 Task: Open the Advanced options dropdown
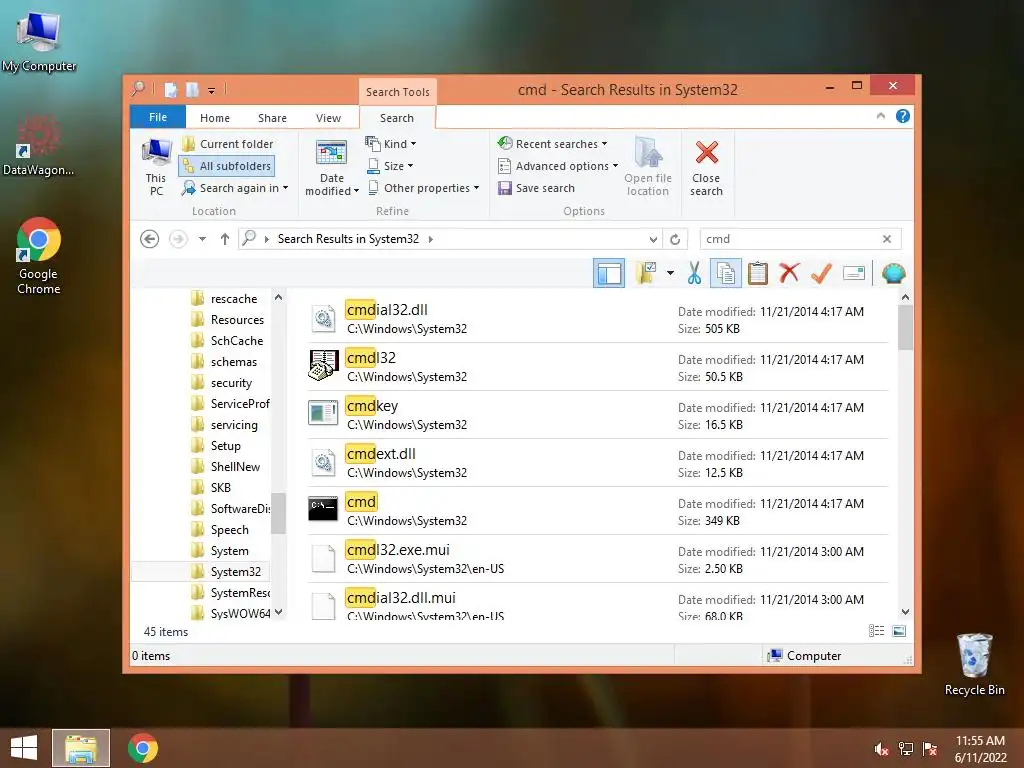(558, 166)
